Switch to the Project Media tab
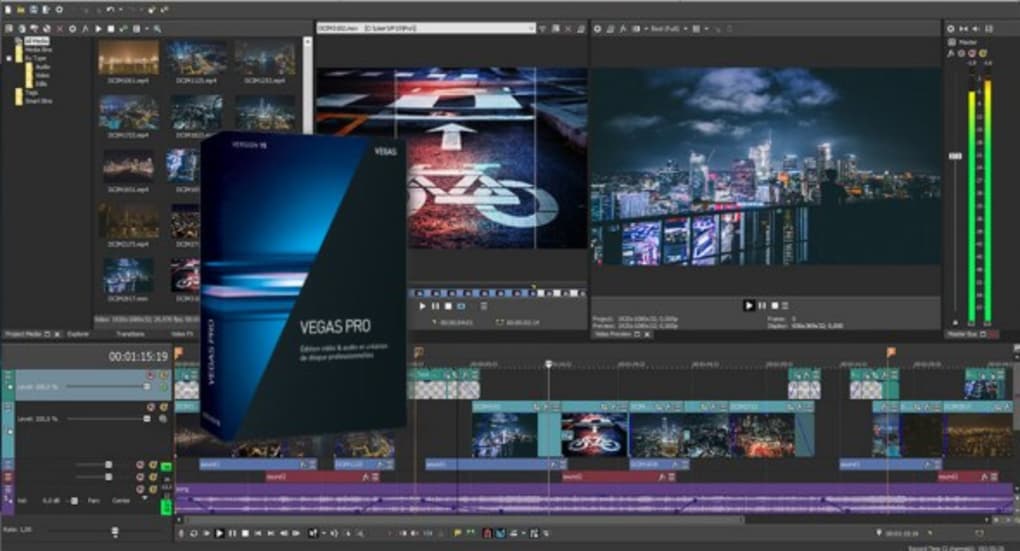The width and height of the screenshot is (1020, 551). tap(23, 334)
